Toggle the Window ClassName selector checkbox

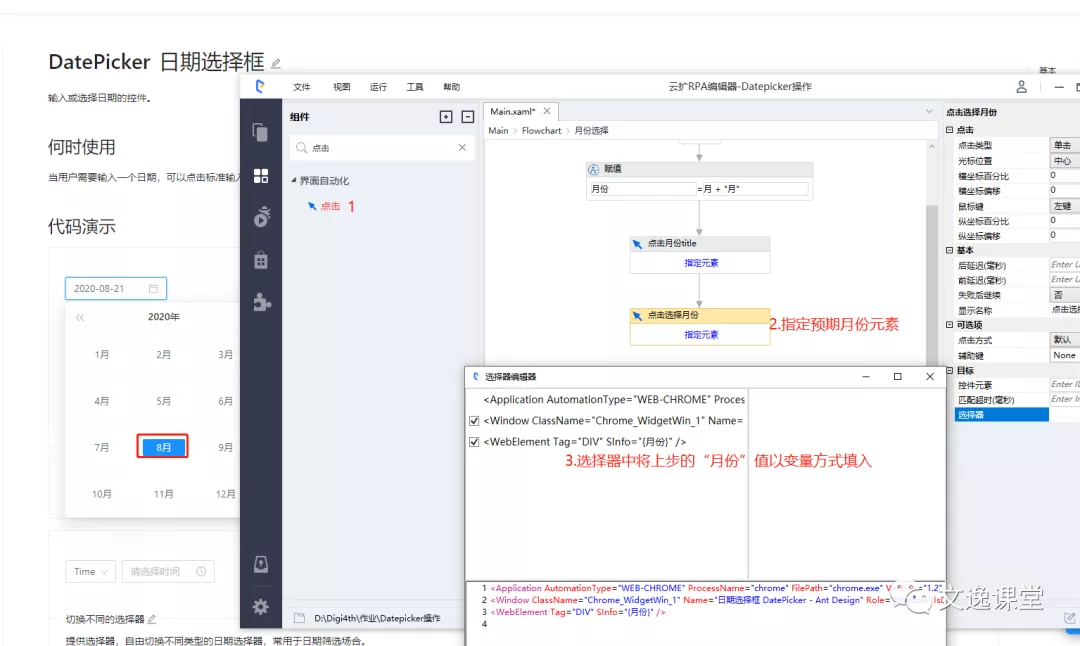pos(474,421)
